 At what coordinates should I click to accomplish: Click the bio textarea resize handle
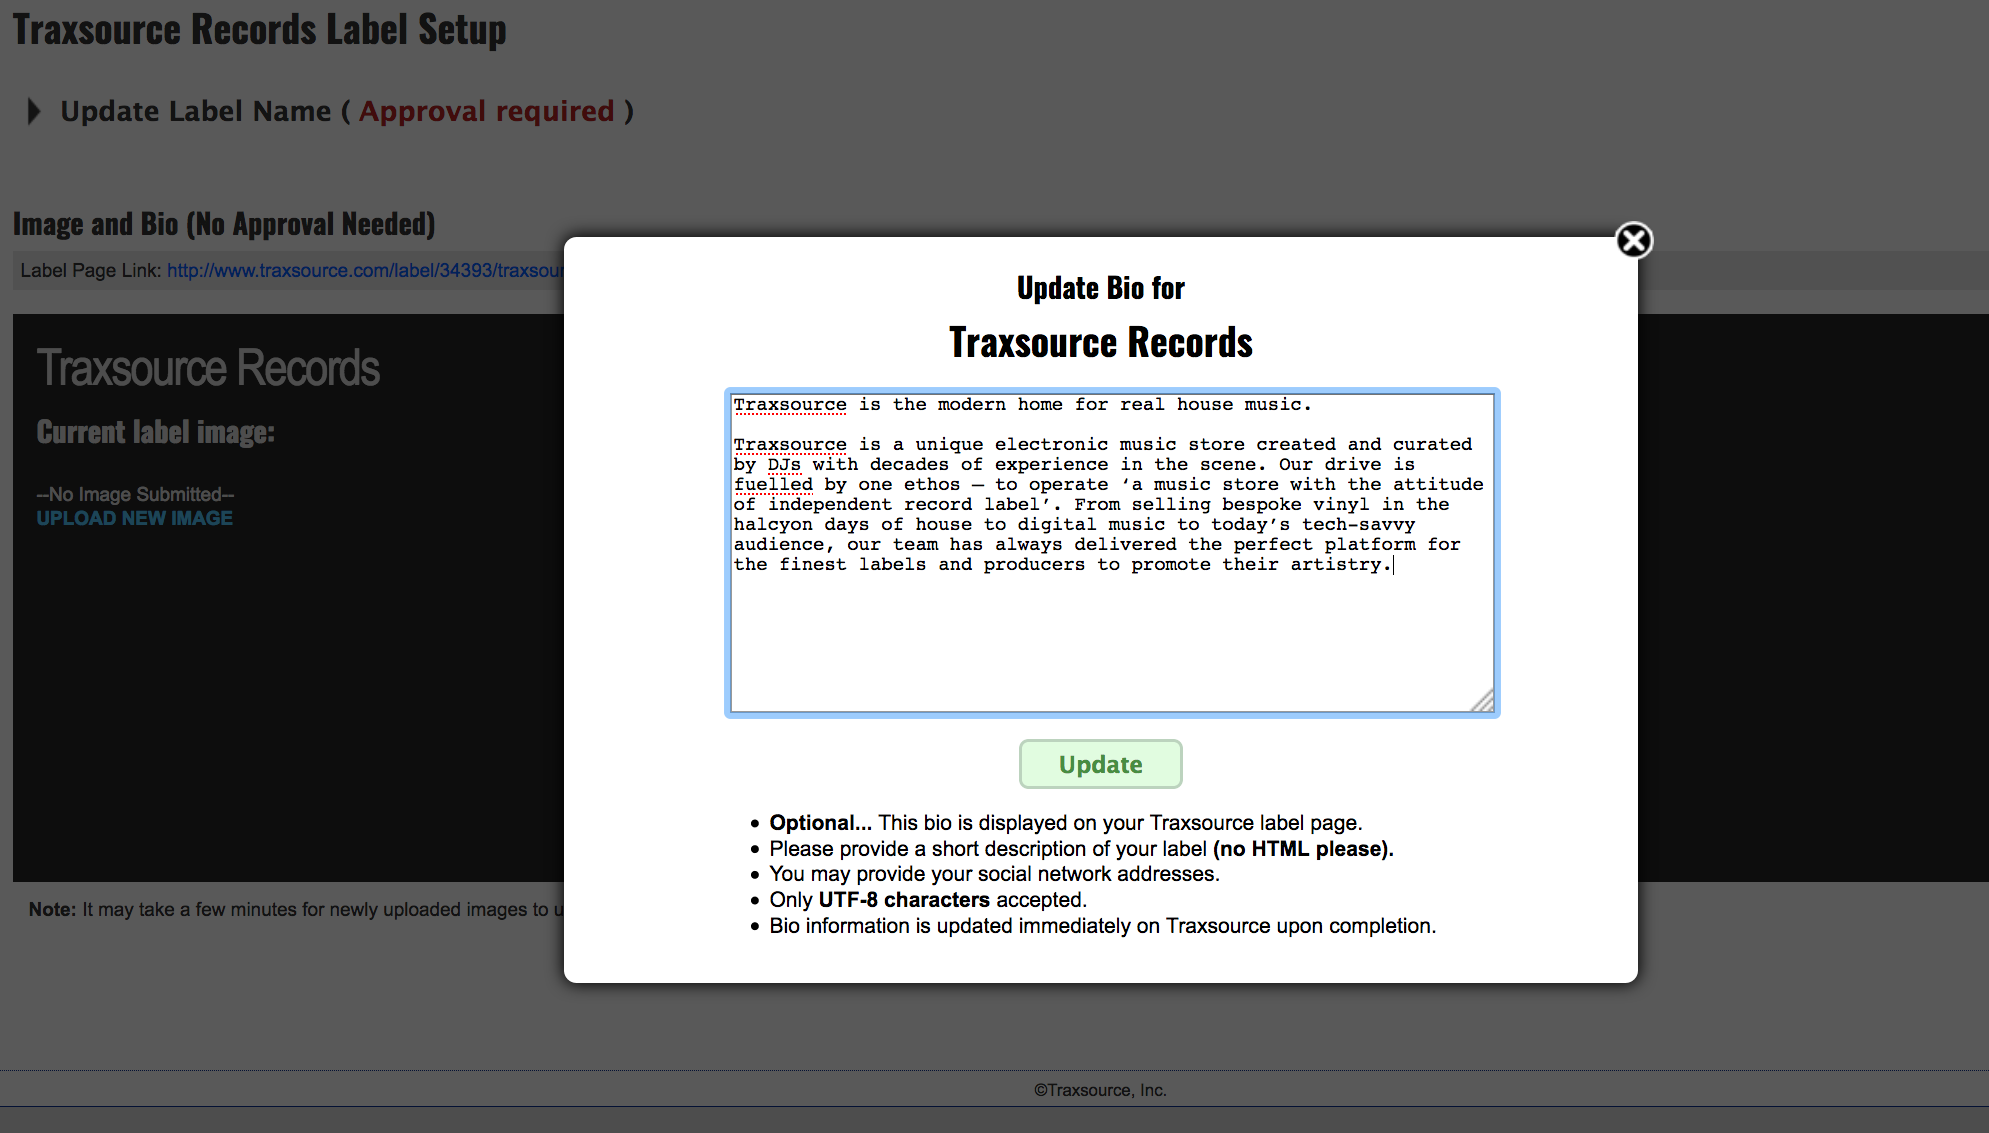click(x=1483, y=702)
